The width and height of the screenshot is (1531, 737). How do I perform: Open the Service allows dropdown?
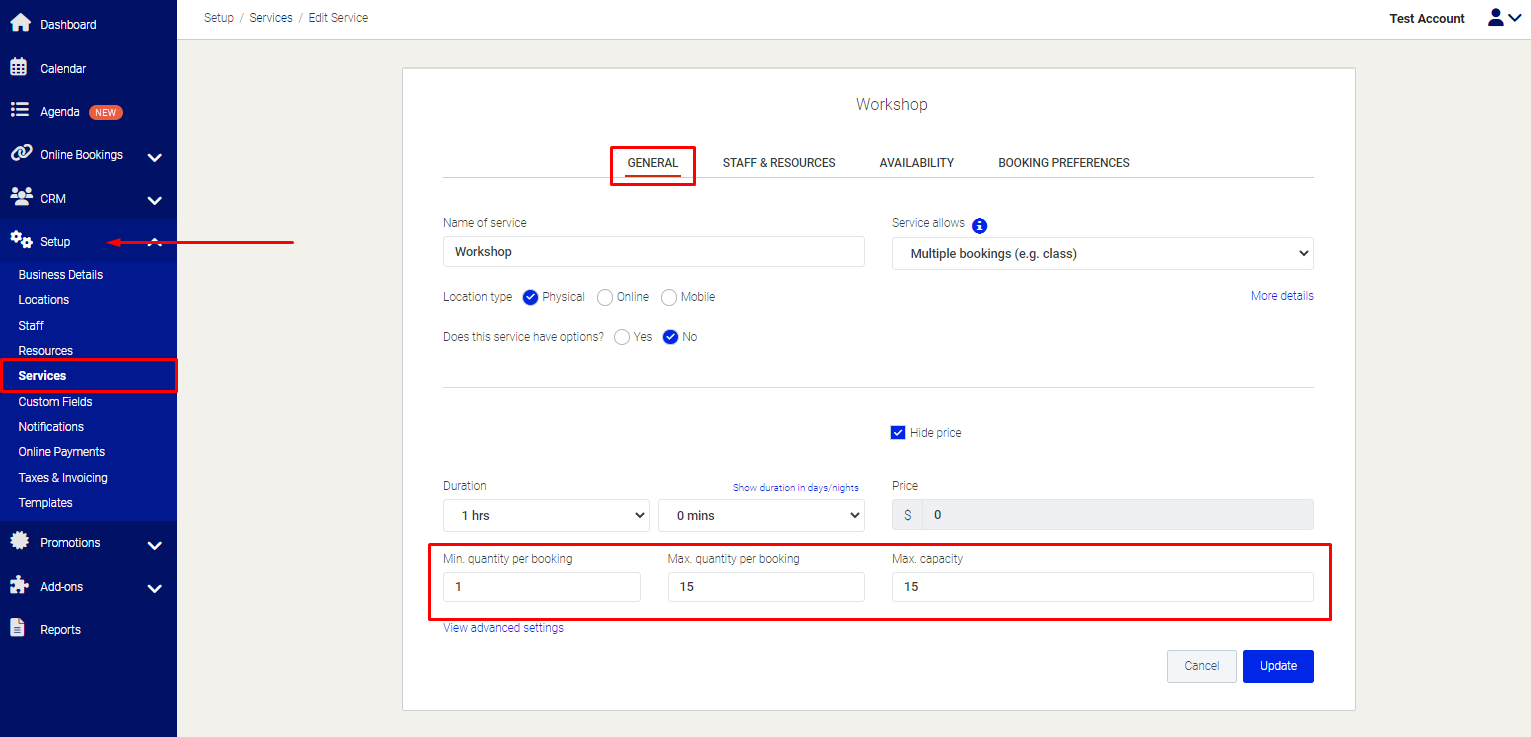[1102, 254]
